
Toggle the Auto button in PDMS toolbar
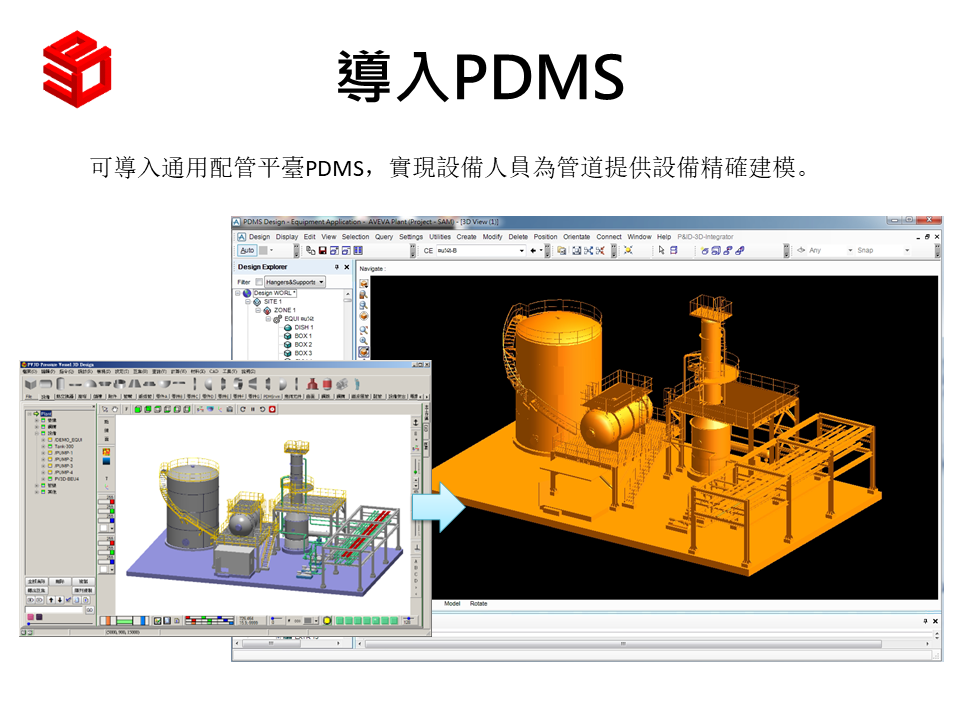tap(247, 250)
